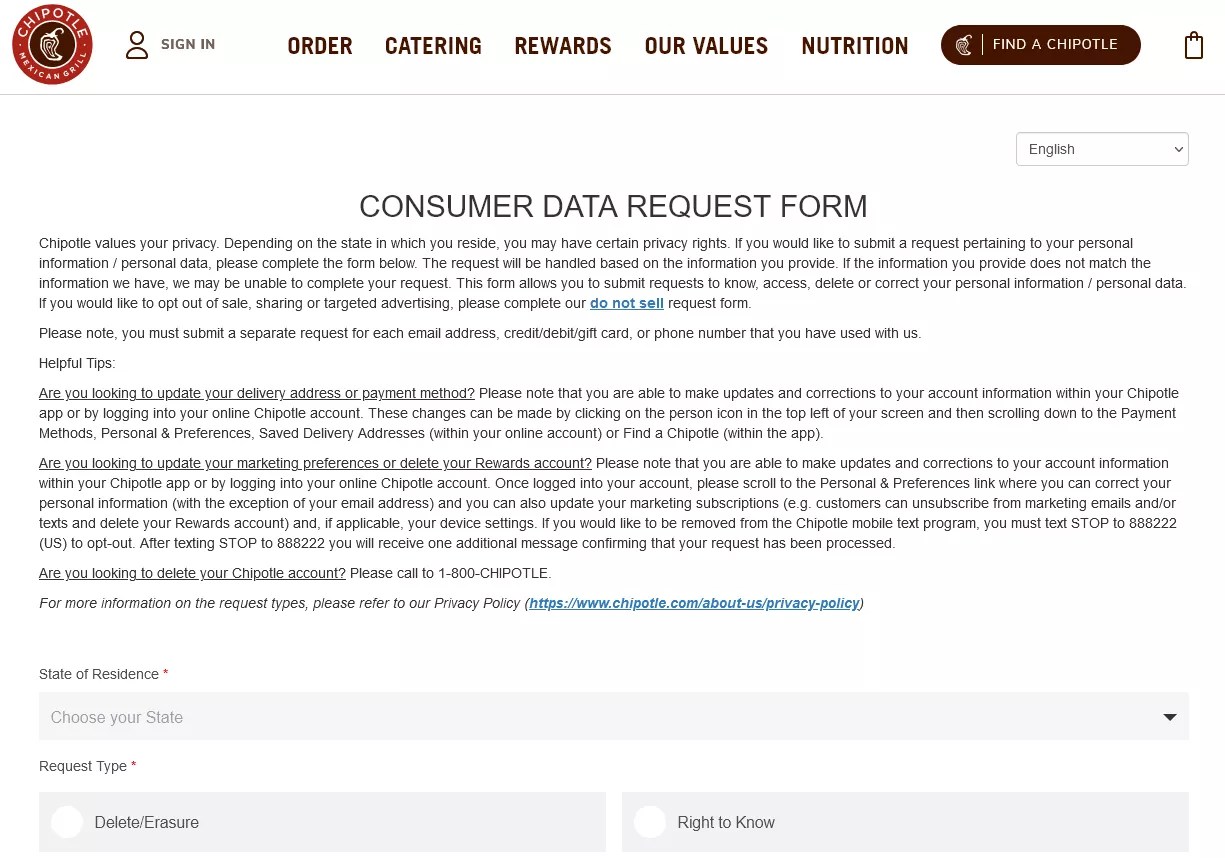1225x858 pixels.
Task: Go to the REWARDS page
Action: pyautogui.click(x=562, y=45)
